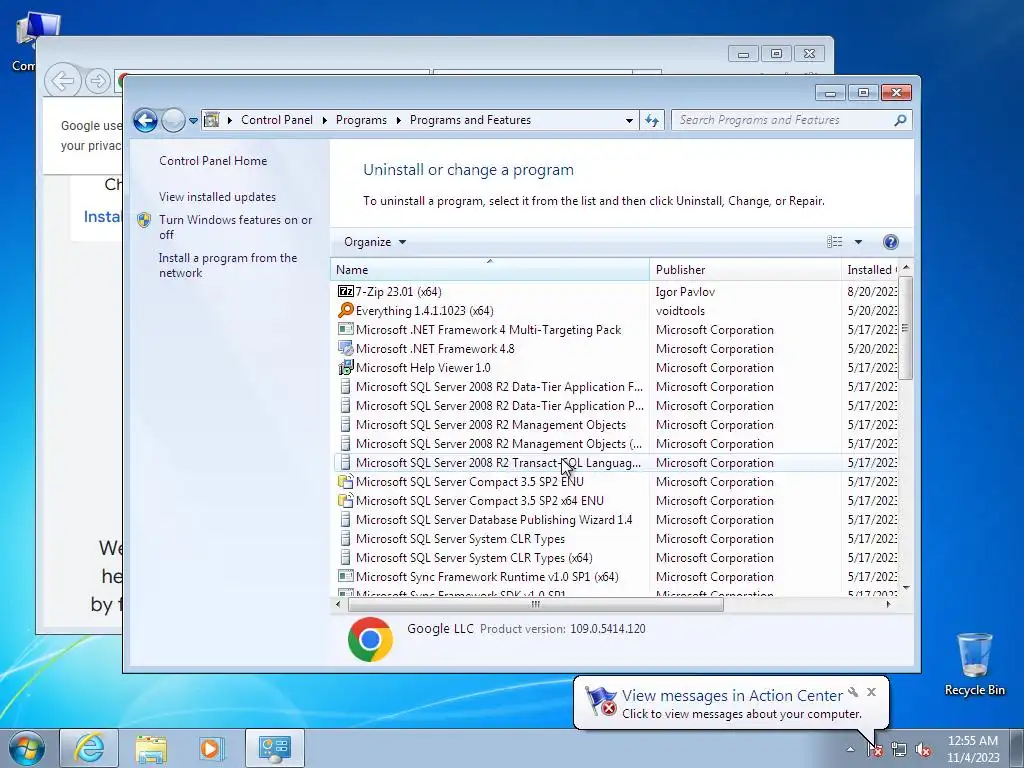Image resolution: width=1024 pixels, height=768 pixels.
Task: Click the Control Panel breadcrumb
Action: pos(277,120)
